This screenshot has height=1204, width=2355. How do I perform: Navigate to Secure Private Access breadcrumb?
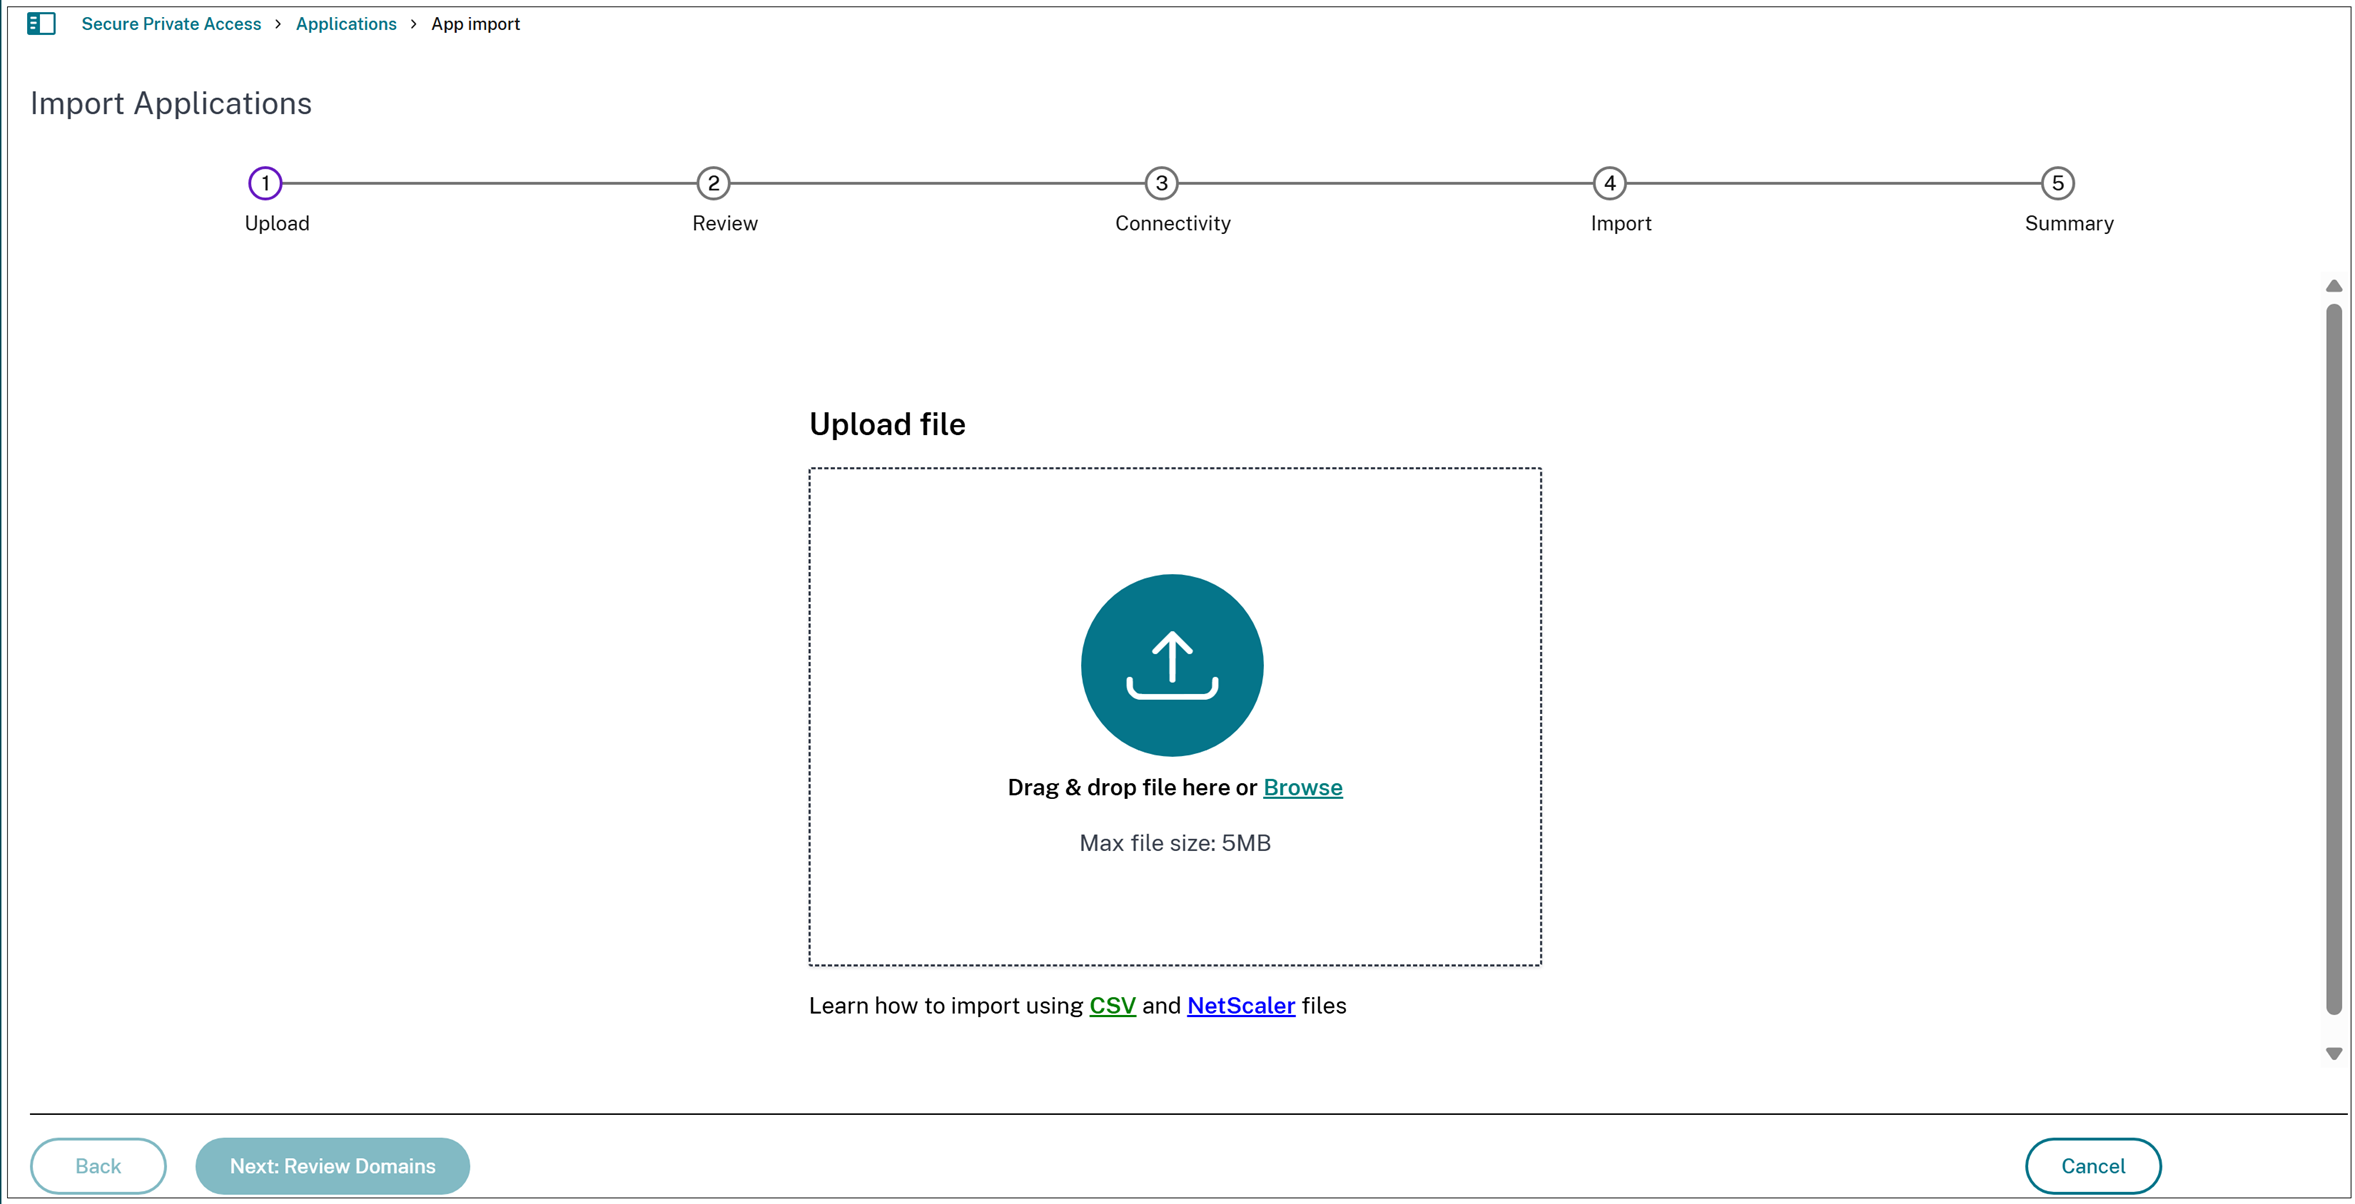pyautogui.click(x=170, y=23)
